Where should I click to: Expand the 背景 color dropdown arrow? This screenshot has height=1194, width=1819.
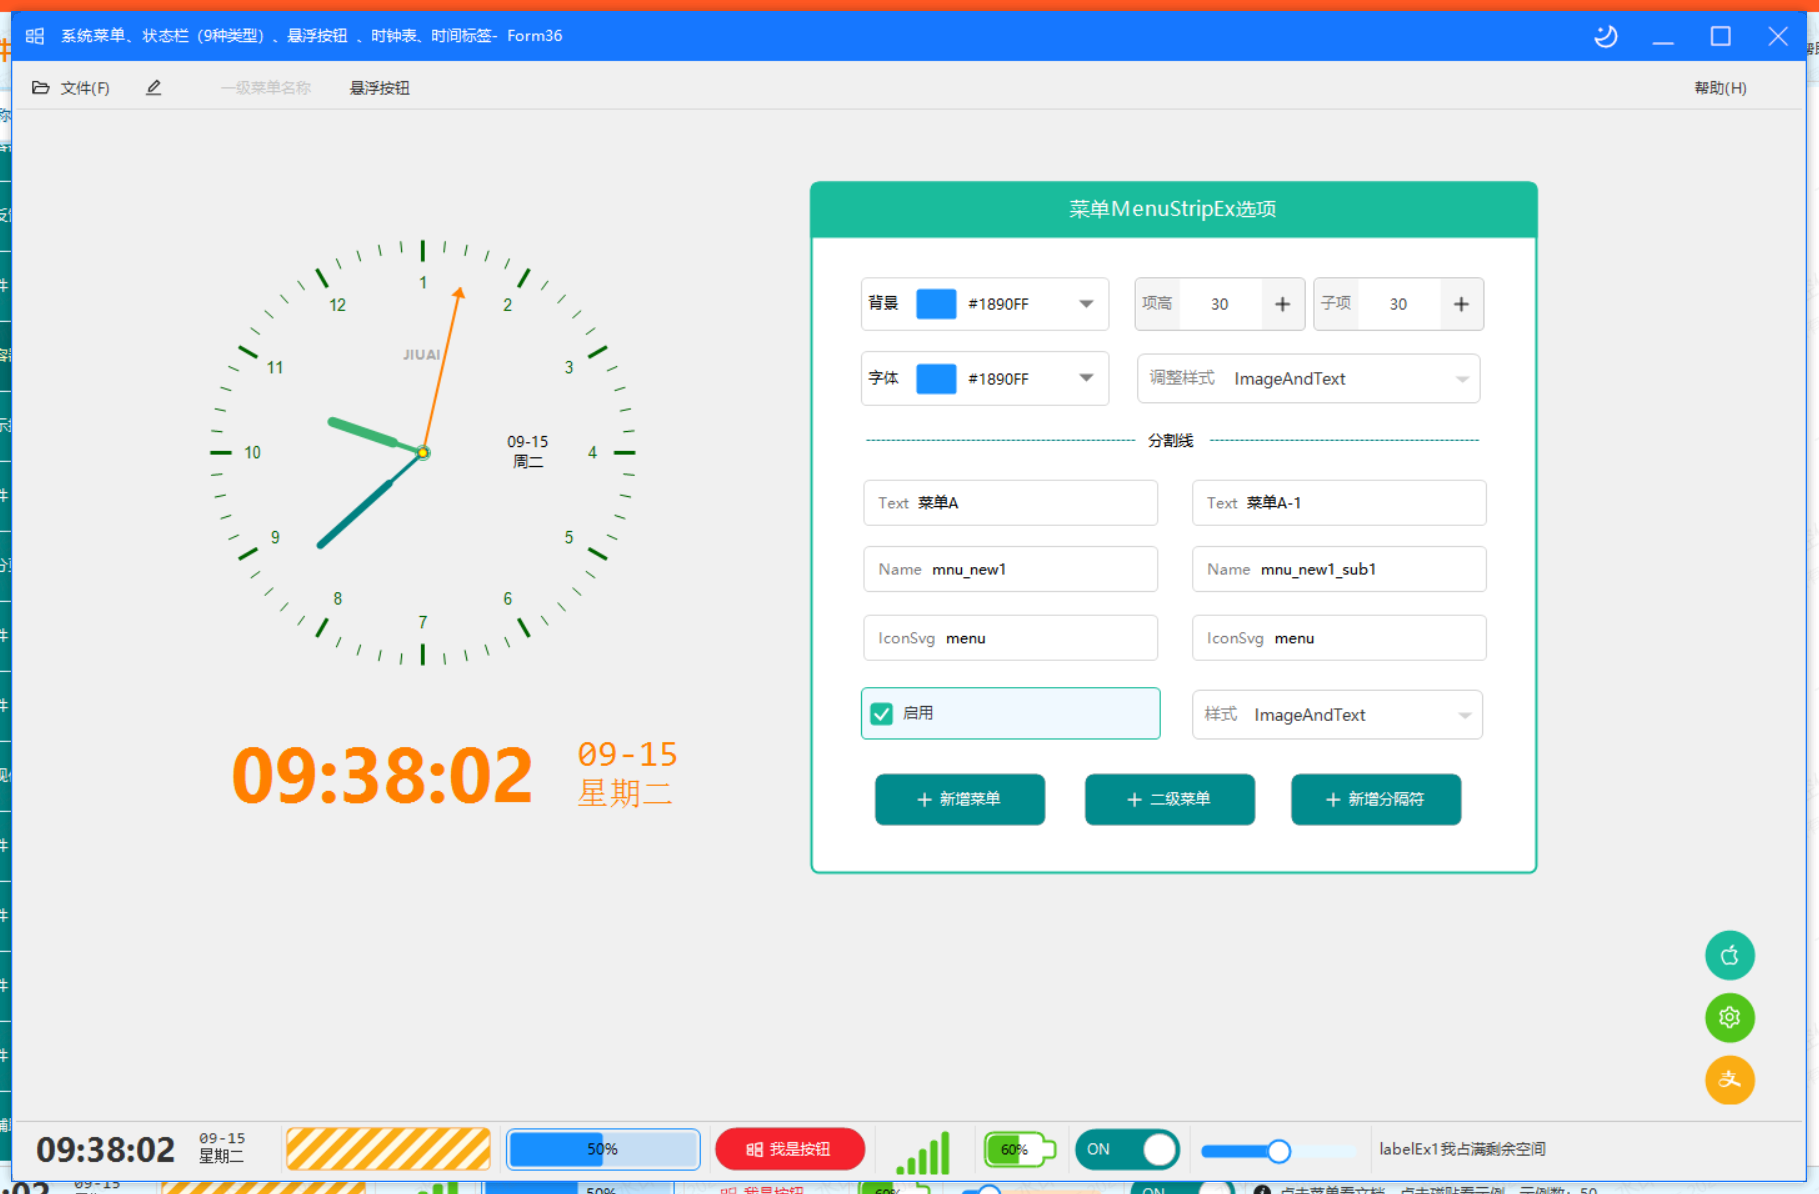(1086, 304)
